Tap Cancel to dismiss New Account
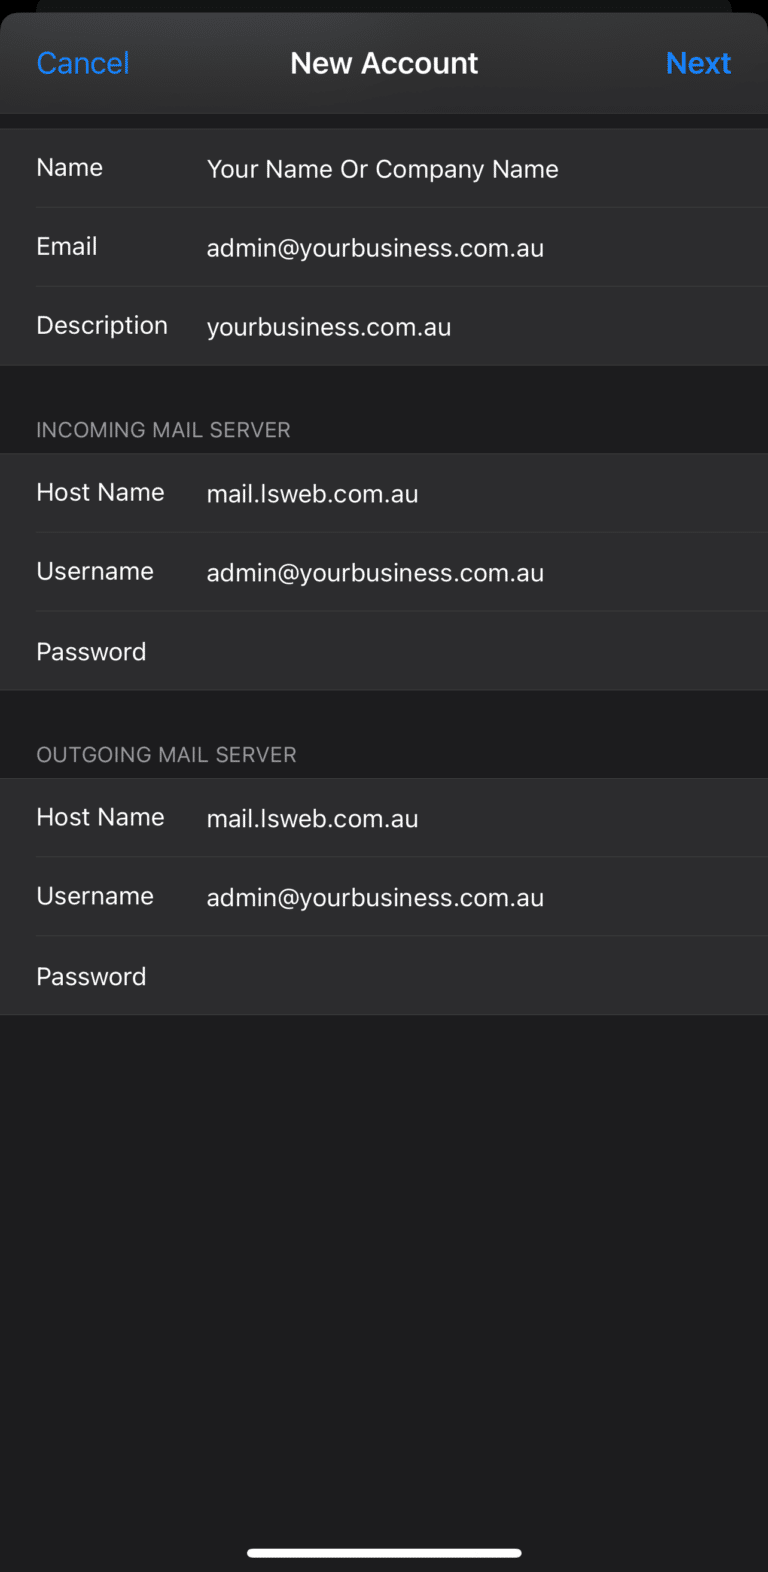Screen dimensions: 768x1572 tap(83, 63)
